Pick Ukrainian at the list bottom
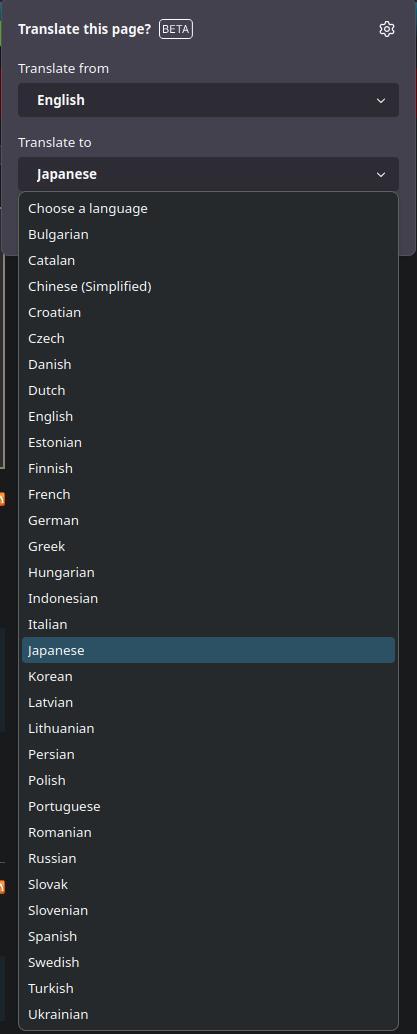417x1034 pixels. [x=208, y=1014]
